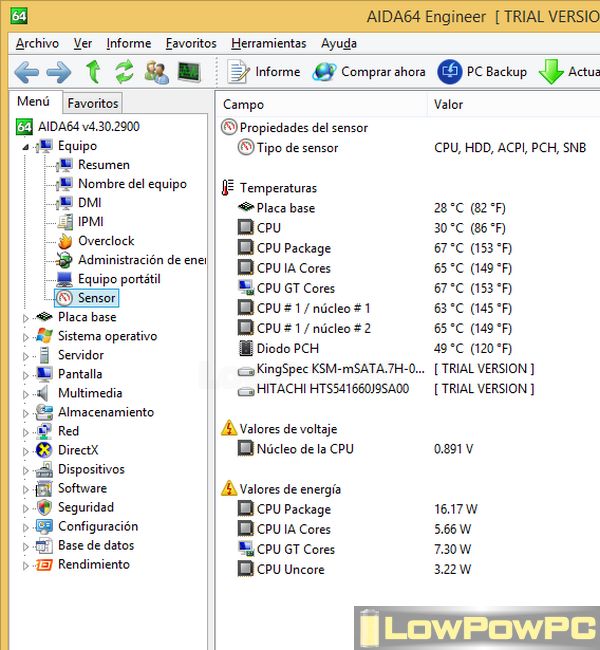Click the Seguridad shield icon

click(x=44, y=507)
